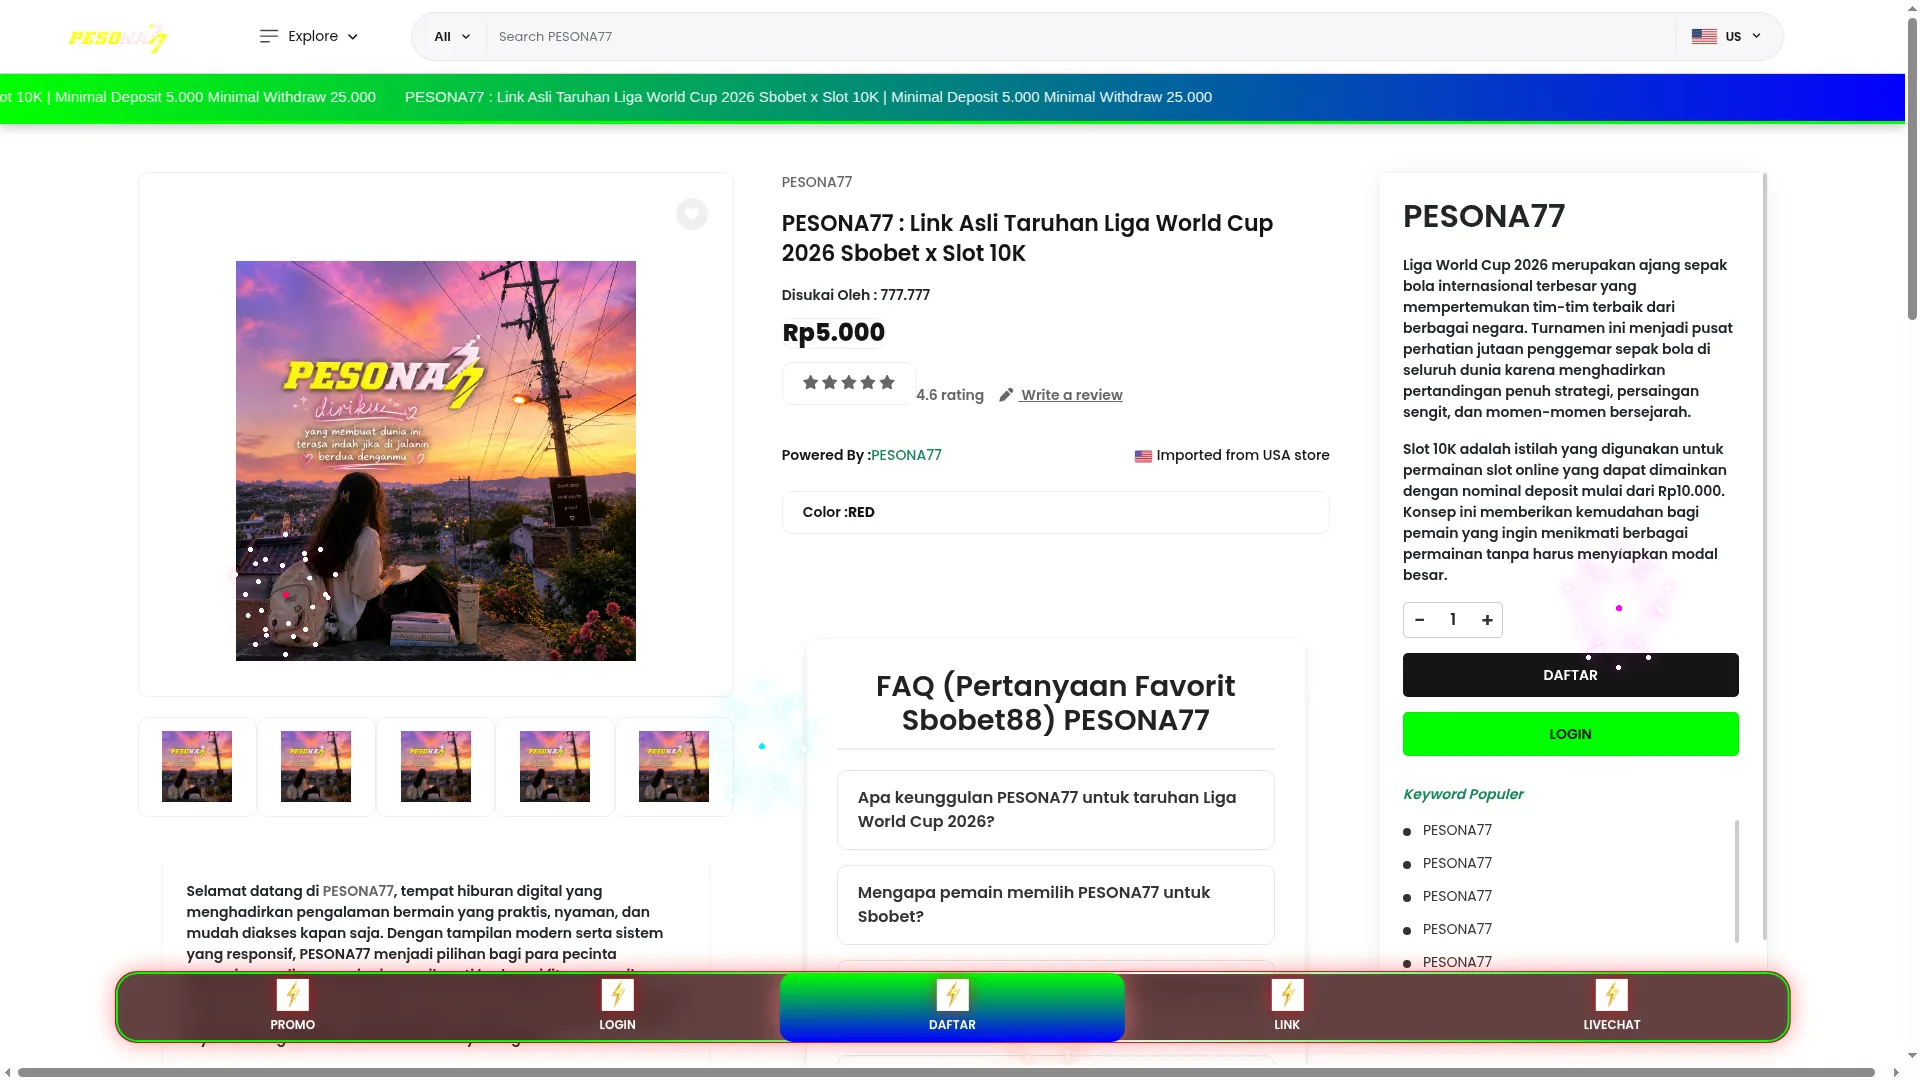Open the All category dropdown
The height and width of the screenshot is (1080, 1920).
[x=452, y=36]
